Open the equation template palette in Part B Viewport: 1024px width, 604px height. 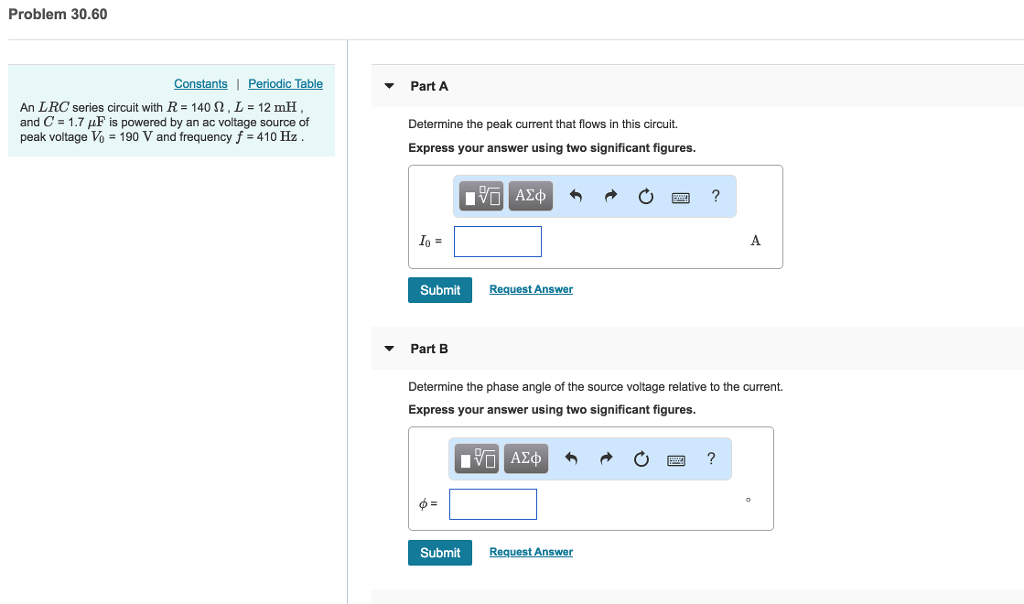pos(476,458)
